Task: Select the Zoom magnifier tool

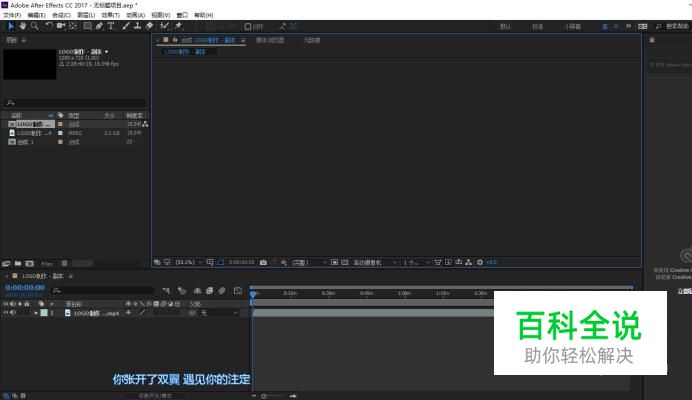Action: coord(34,26)
